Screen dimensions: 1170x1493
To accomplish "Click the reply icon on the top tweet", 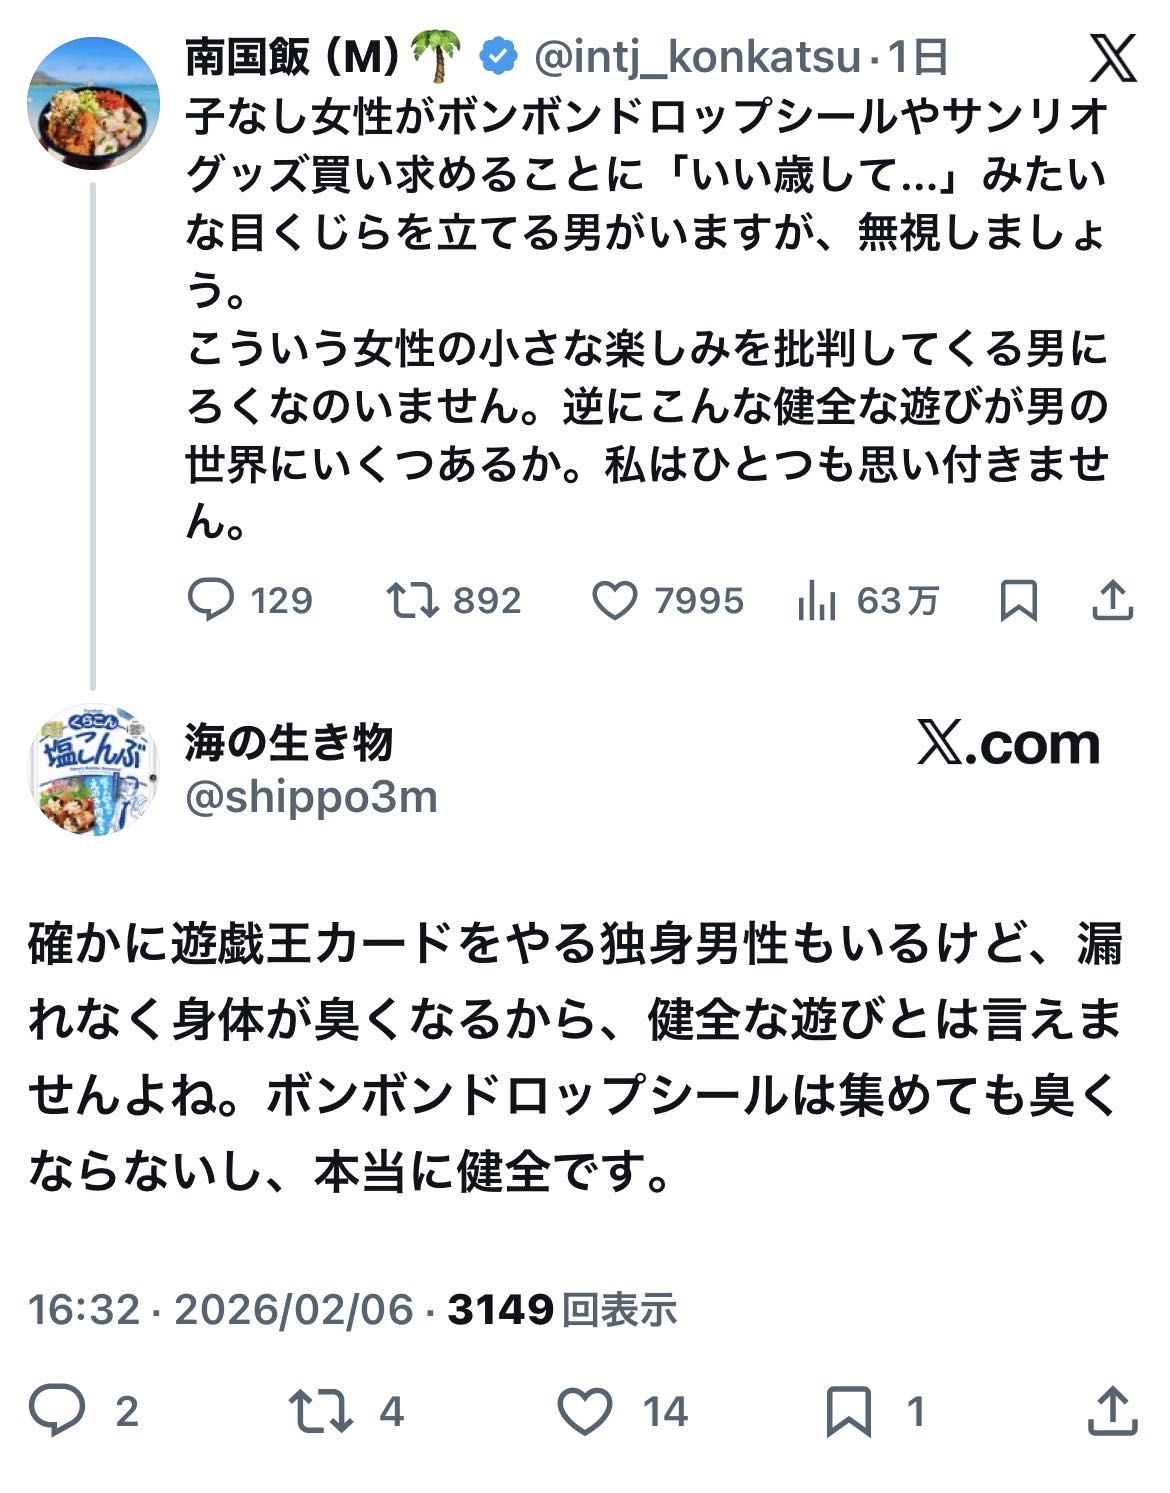I will point(211,601).
